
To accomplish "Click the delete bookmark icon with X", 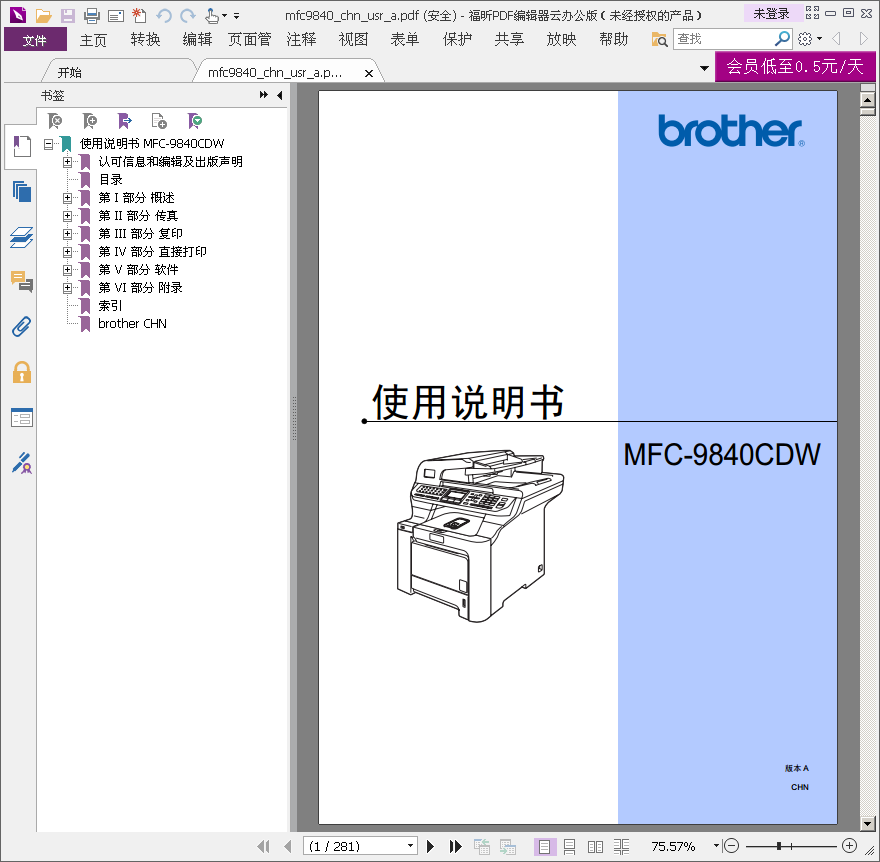I will [55, 121].
